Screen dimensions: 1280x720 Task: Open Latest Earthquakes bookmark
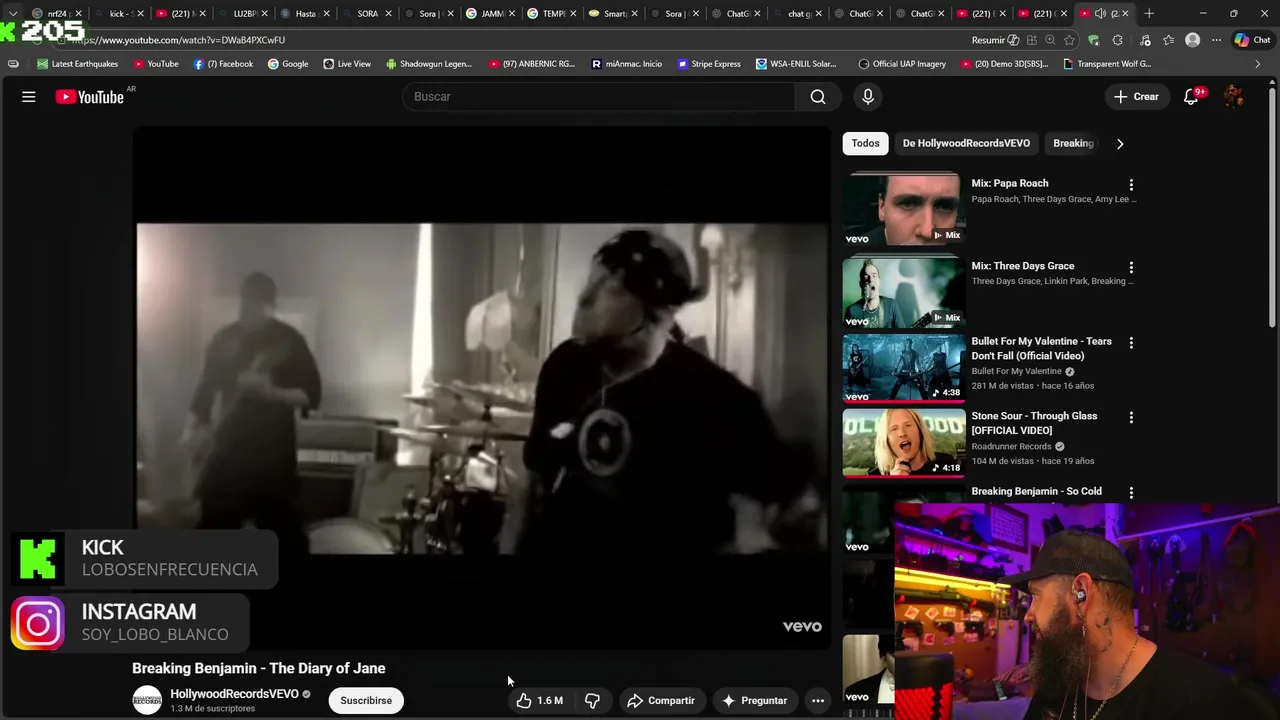click(x=77, y=64)
